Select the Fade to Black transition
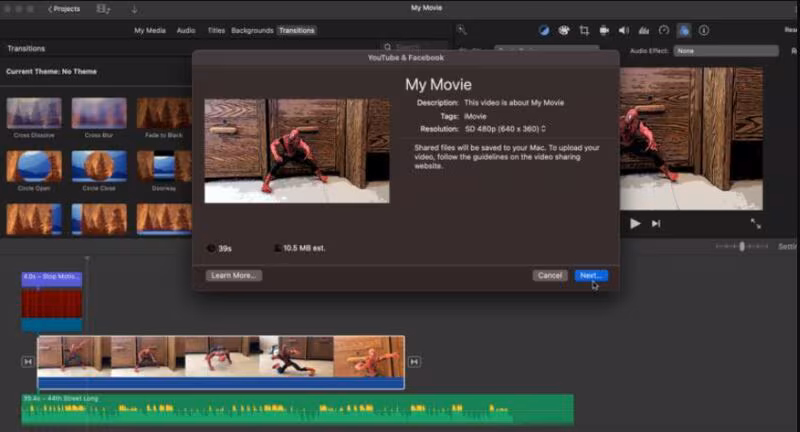Screen dimensions: 800x432 click(x=164, y=113)
